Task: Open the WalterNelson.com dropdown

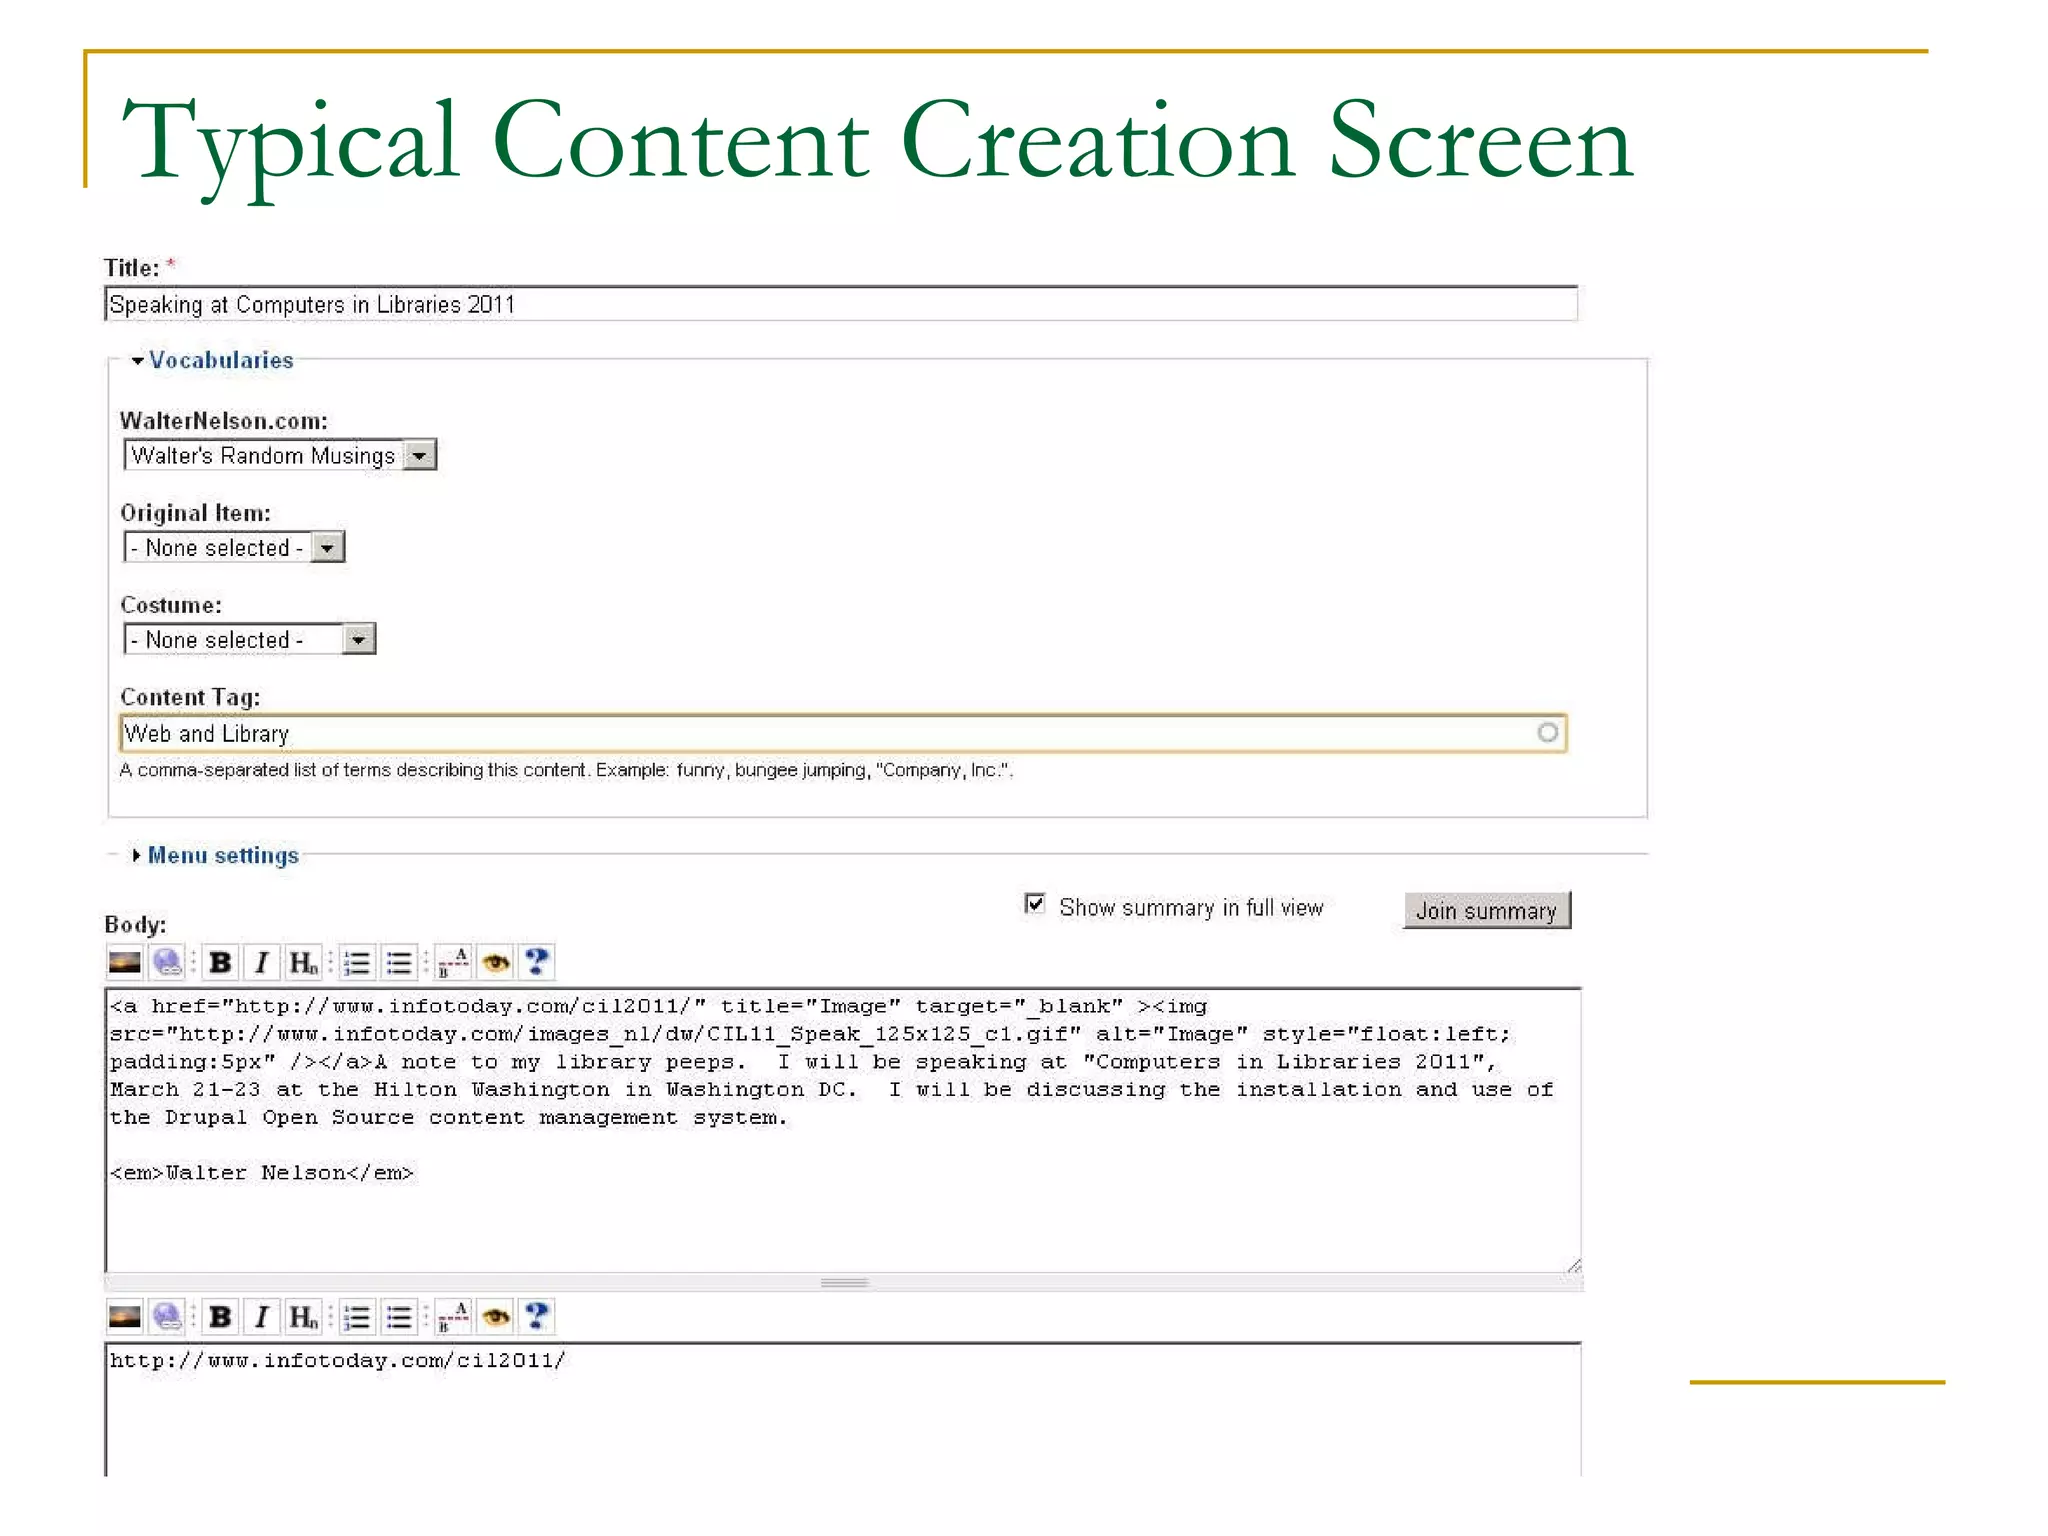Action: pyautogui.click(x=280, y=455)
